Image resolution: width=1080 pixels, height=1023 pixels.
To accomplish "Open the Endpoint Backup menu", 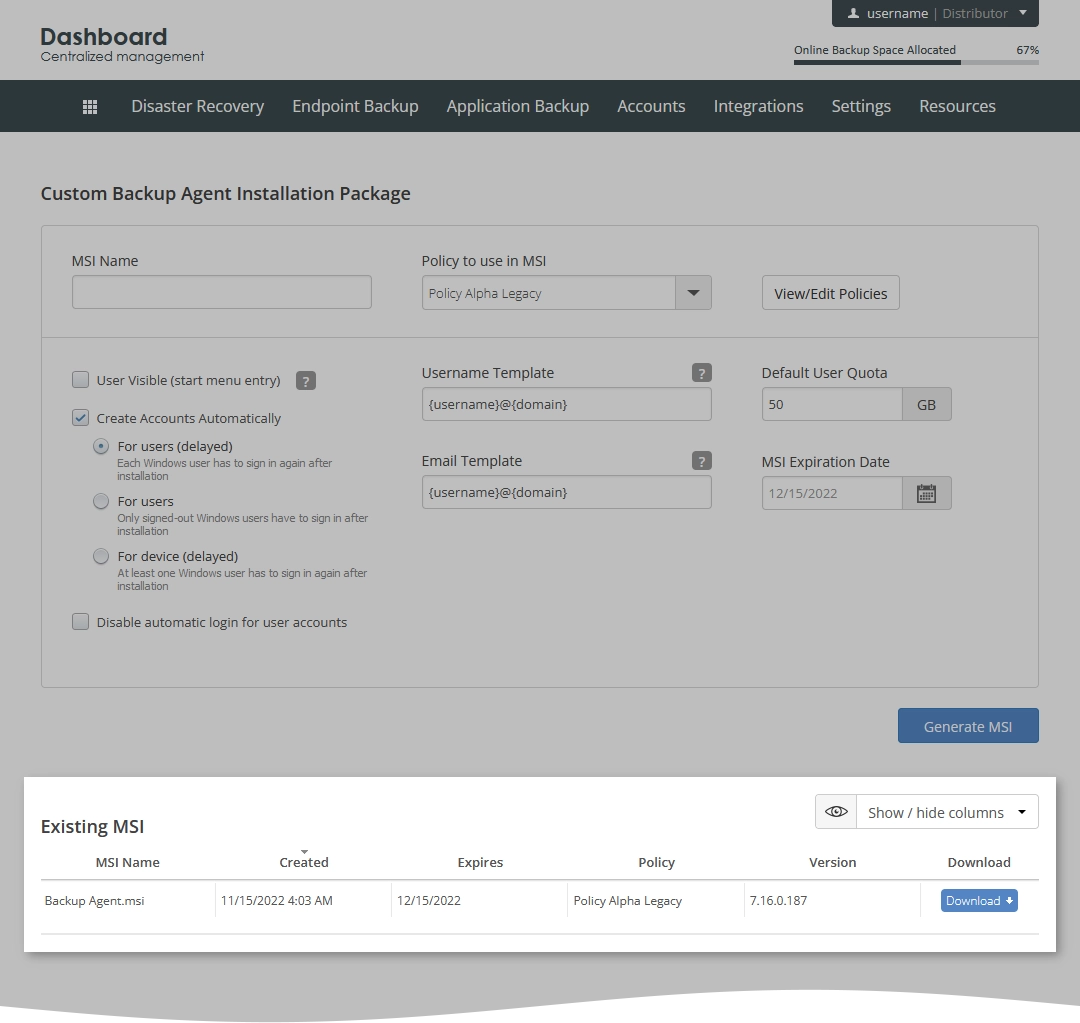I will [355, 106].
